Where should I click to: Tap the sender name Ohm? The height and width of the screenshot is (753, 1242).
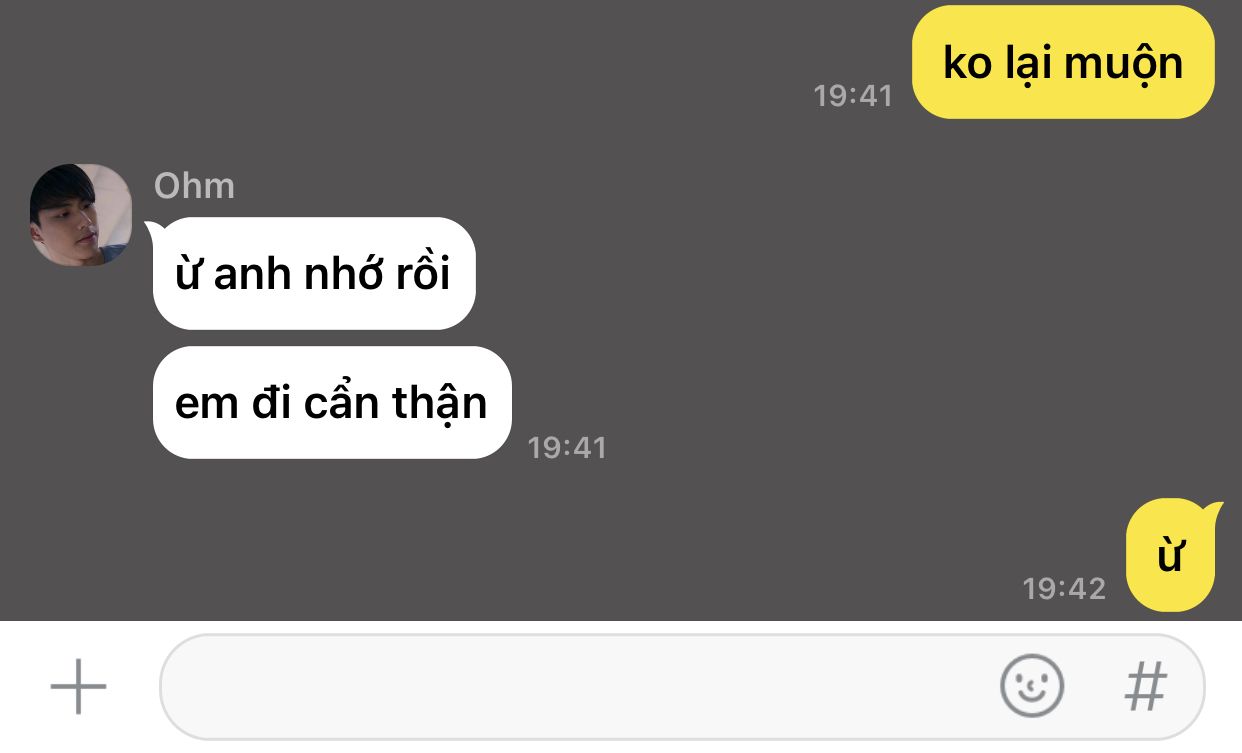[194, 186]
